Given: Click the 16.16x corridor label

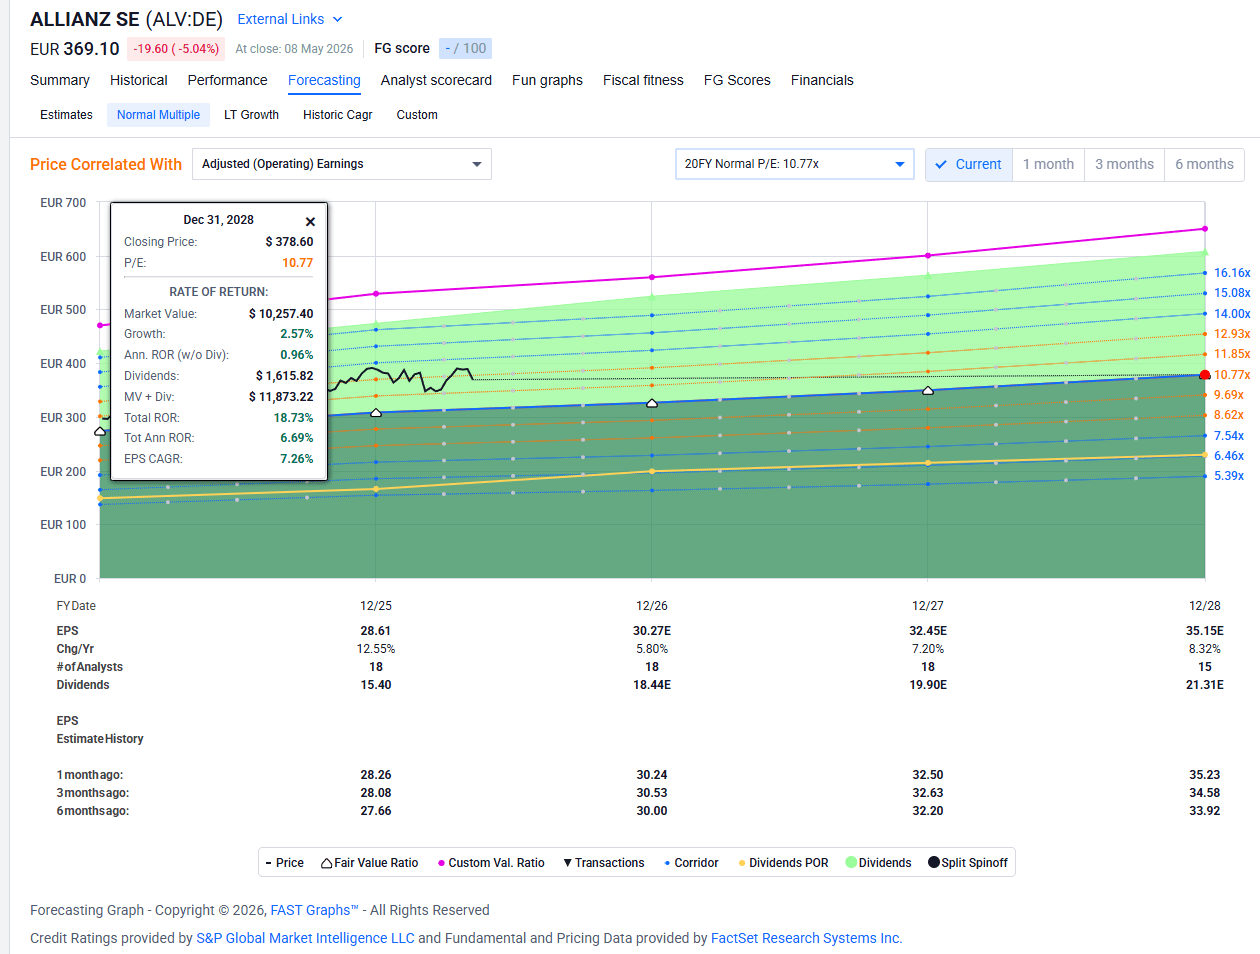Looking at the screenshot, I should (1232, 273).
